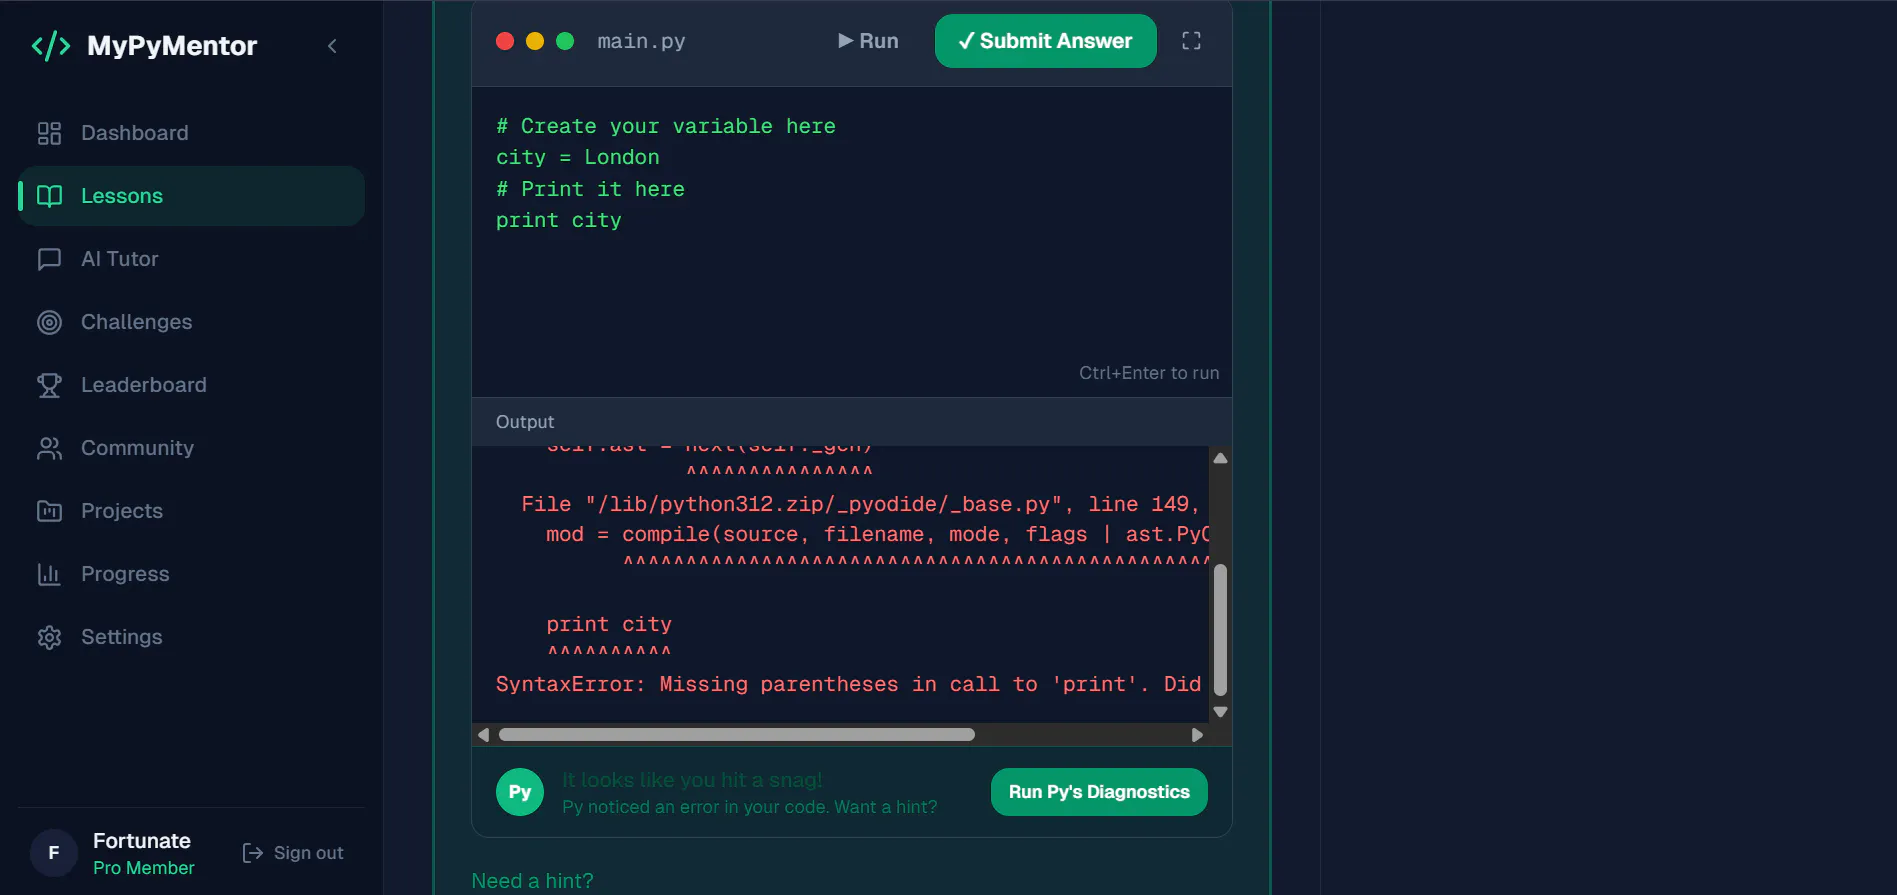This screenshot has width=1897, height=895.
Task: Click the main.py file name
Action: (641, 41)
